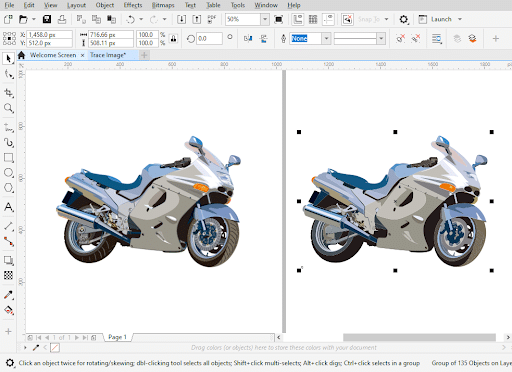
Task: Toggle show guidelines button
Action: click(x=328, y=19)
